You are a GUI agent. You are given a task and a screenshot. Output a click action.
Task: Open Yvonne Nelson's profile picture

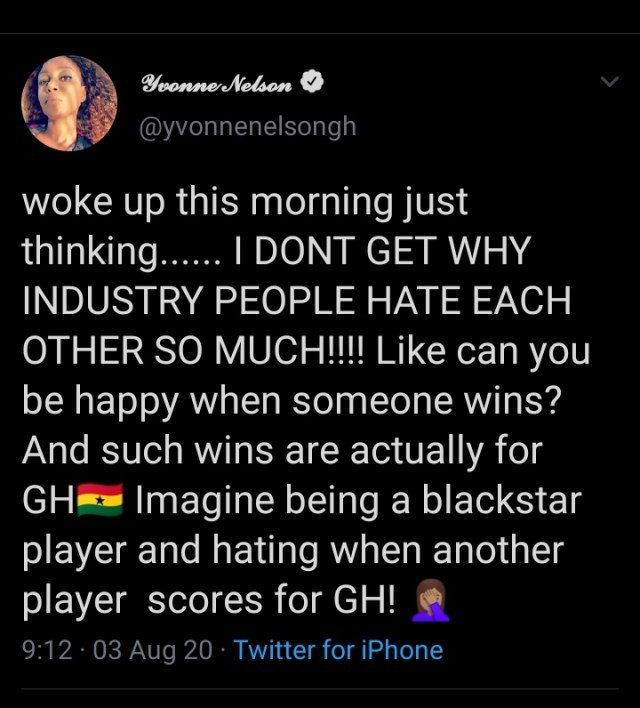click(x=69, y=103)
